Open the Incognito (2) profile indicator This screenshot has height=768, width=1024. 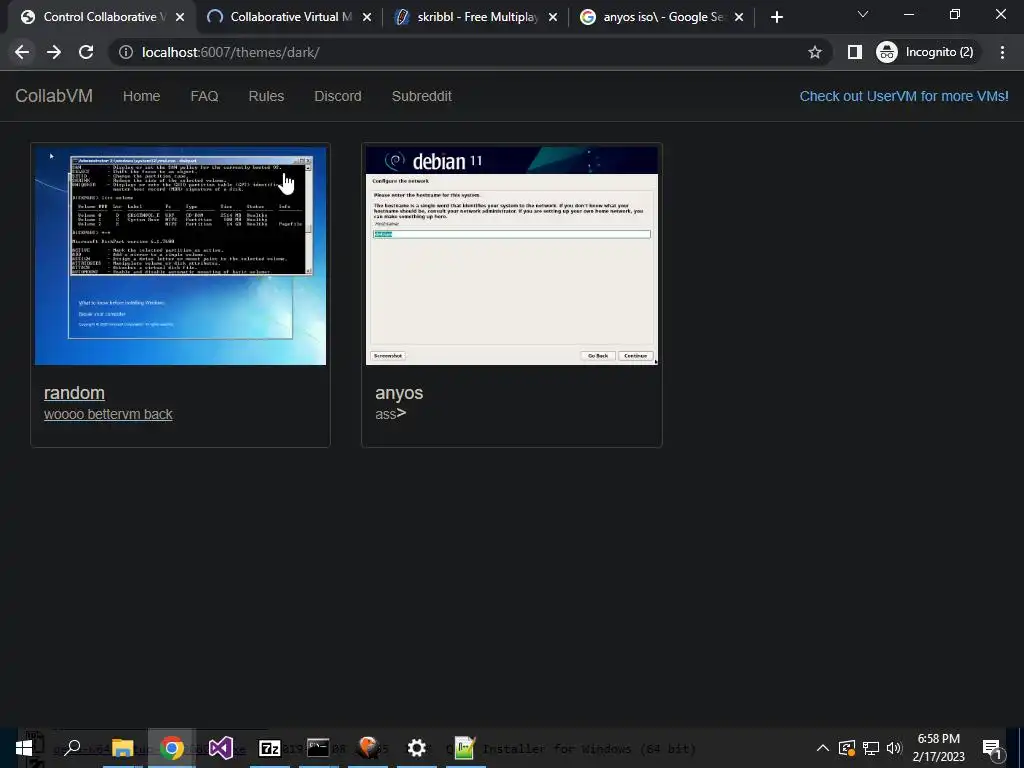926,52
